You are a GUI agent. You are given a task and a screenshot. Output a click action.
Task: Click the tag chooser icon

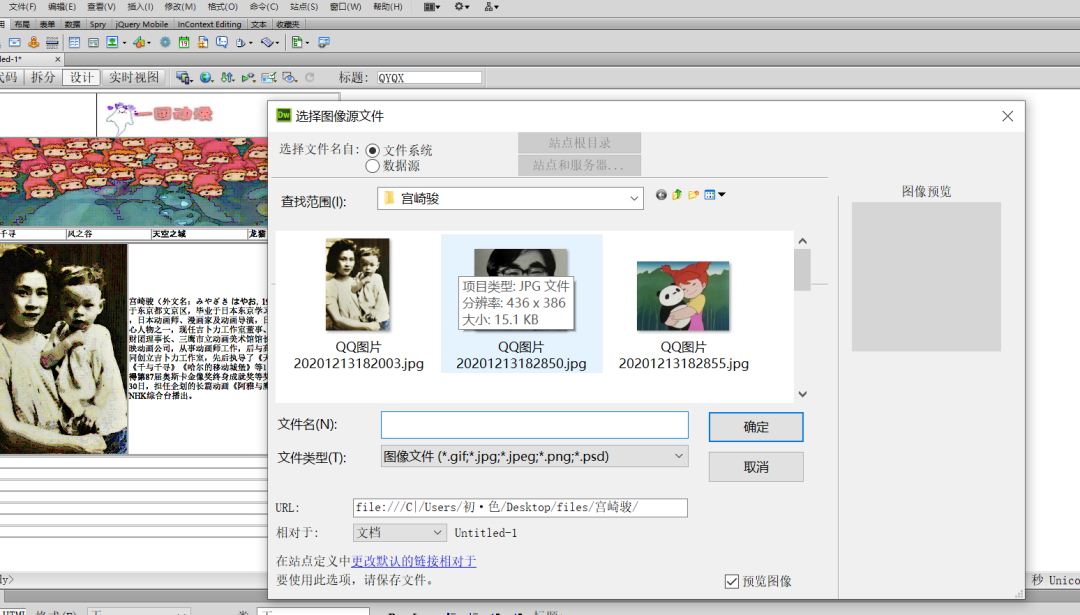coord(324,42)
